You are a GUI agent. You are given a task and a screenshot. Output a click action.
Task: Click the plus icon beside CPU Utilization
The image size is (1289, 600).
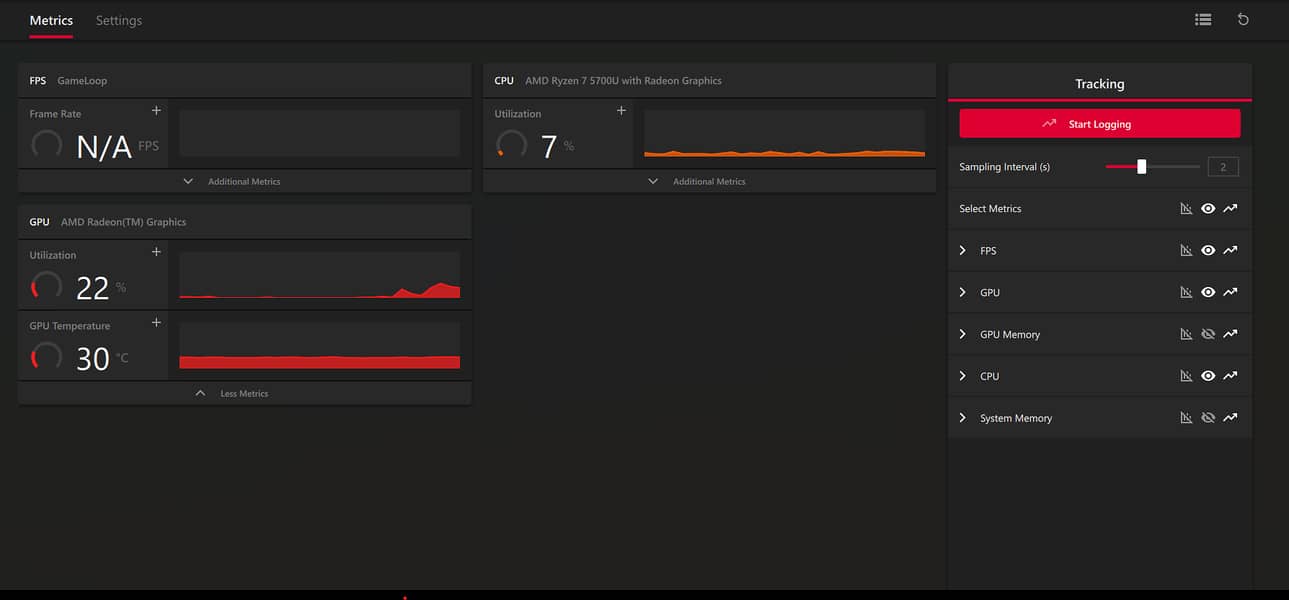coord(621,111)
